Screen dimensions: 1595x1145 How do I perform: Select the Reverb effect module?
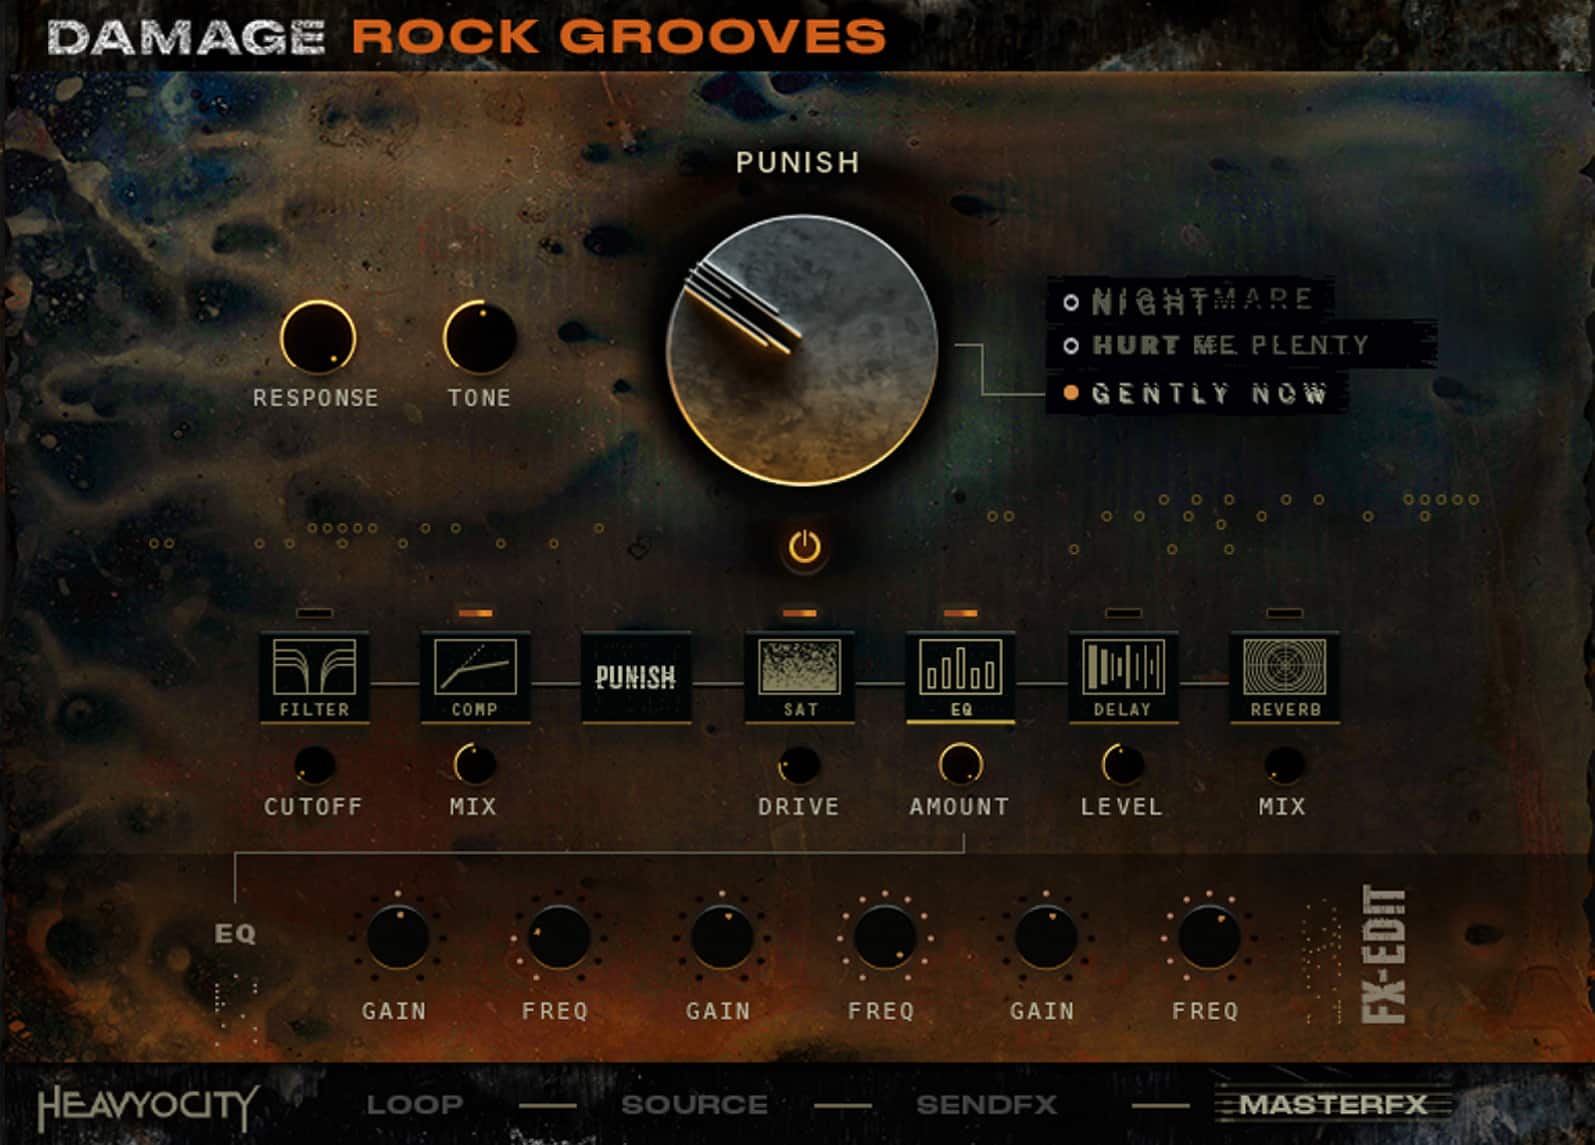(x=1284, y=675)
